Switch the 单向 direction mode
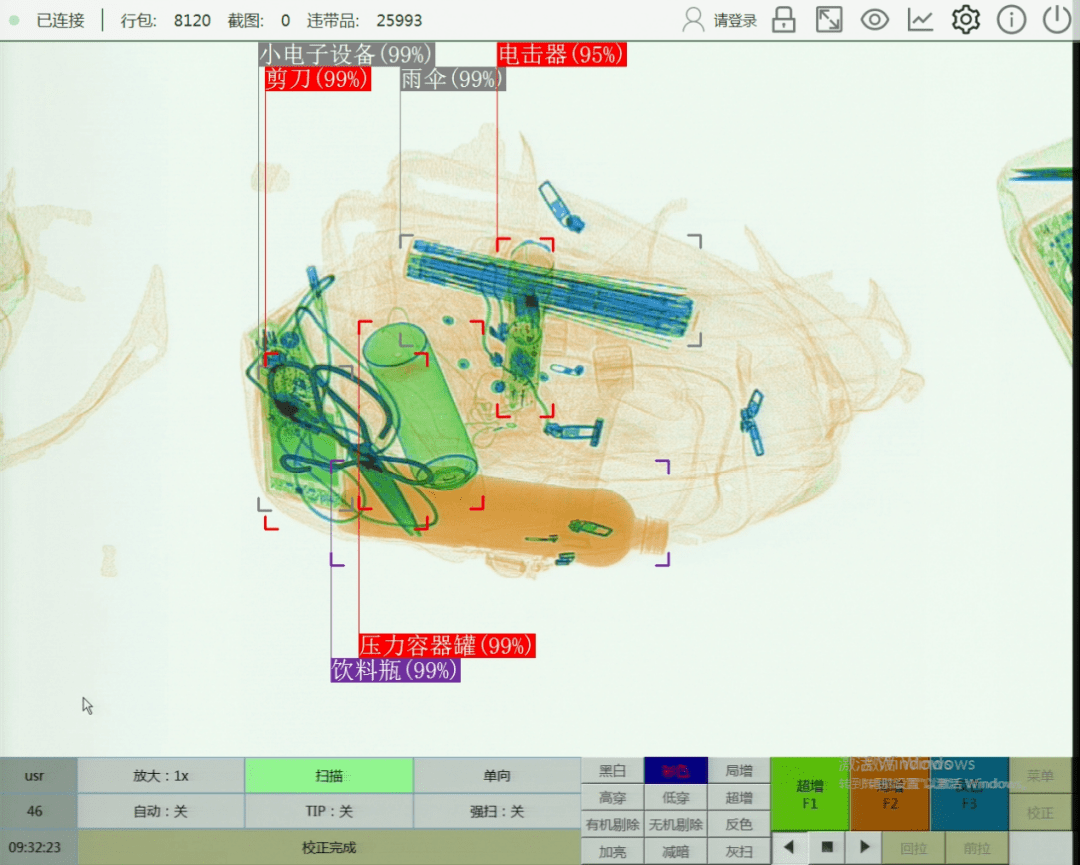1080x865 pixels. [x=497, y=775]
